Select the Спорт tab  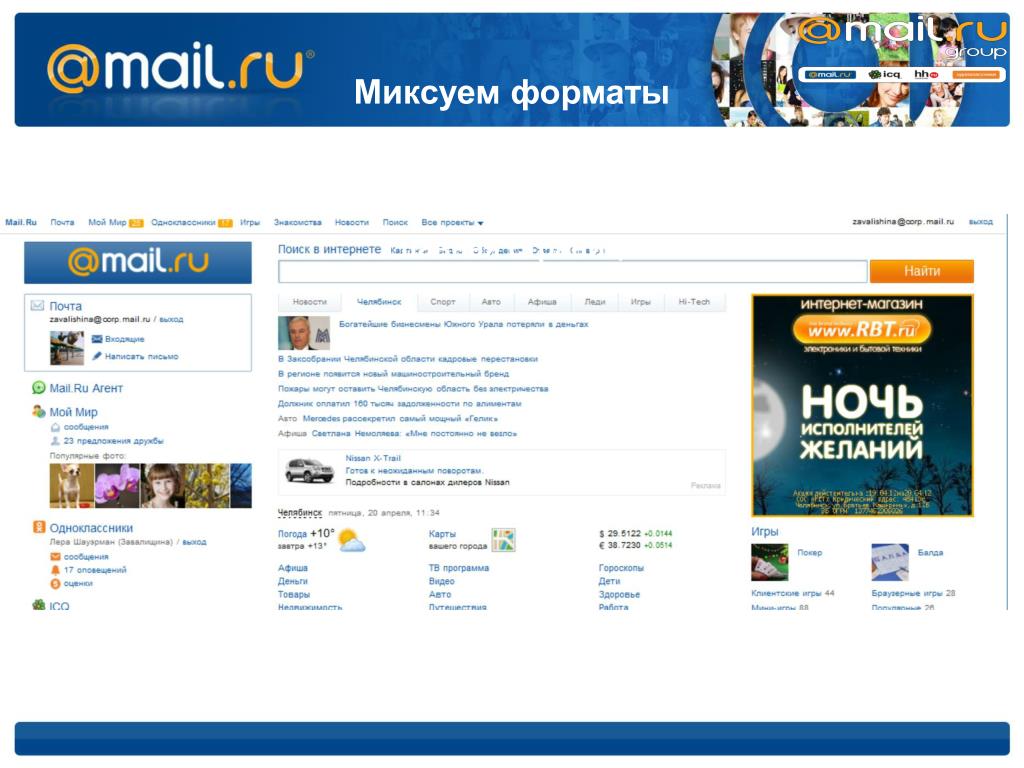442,302
